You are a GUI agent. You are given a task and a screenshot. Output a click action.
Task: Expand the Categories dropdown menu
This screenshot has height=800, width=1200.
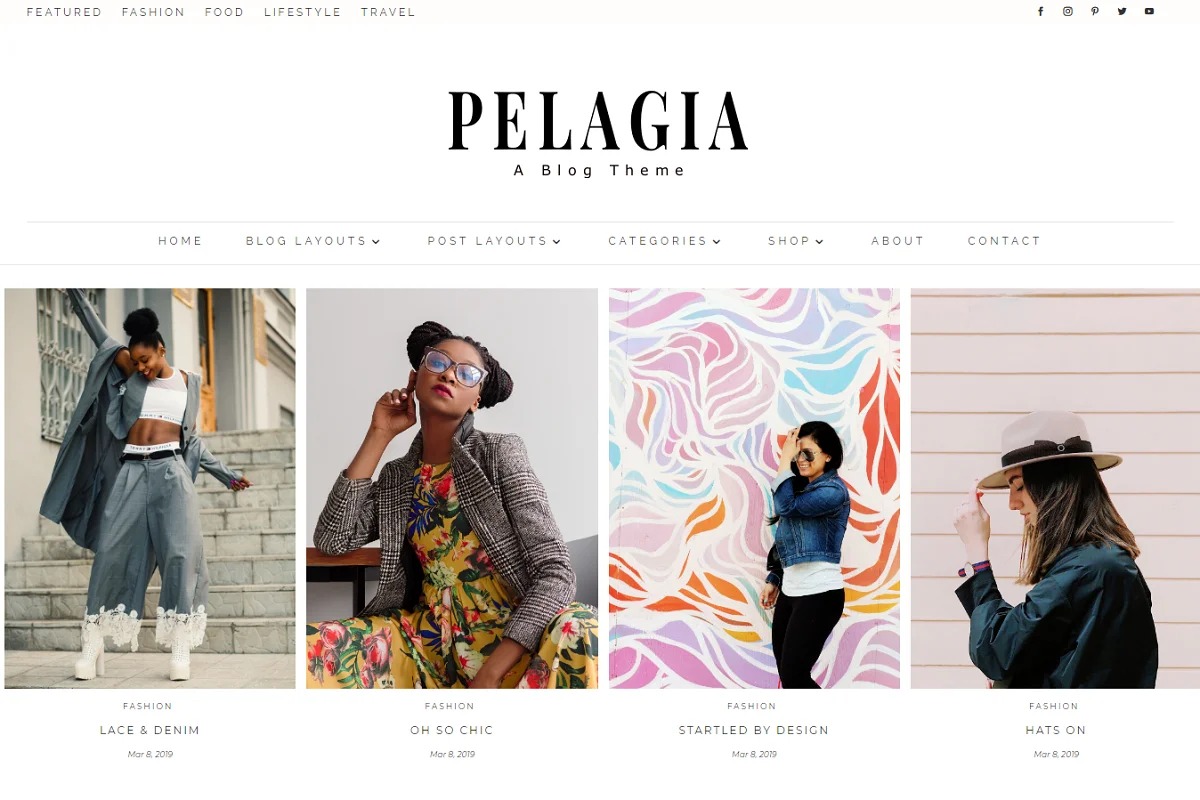(665, 241)
